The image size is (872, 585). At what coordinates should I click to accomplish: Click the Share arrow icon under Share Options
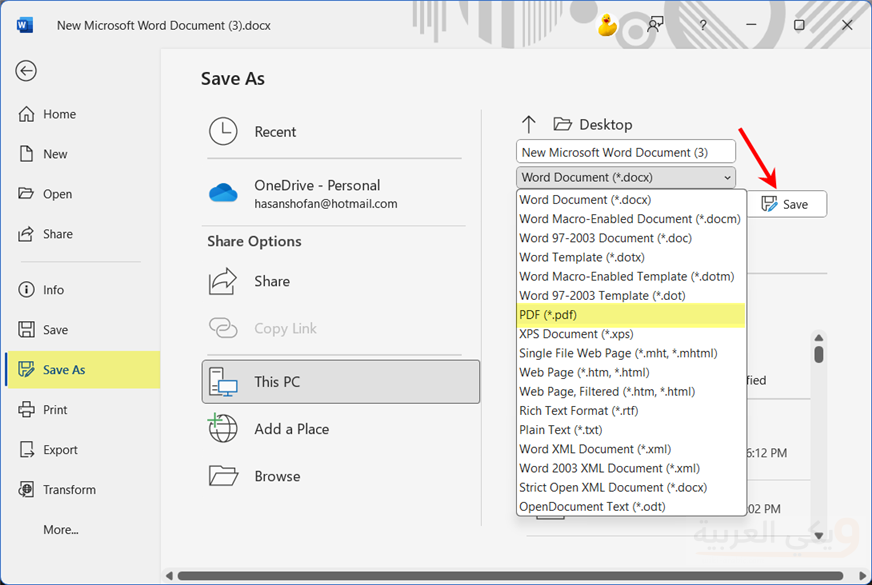(x=223, y=281)
